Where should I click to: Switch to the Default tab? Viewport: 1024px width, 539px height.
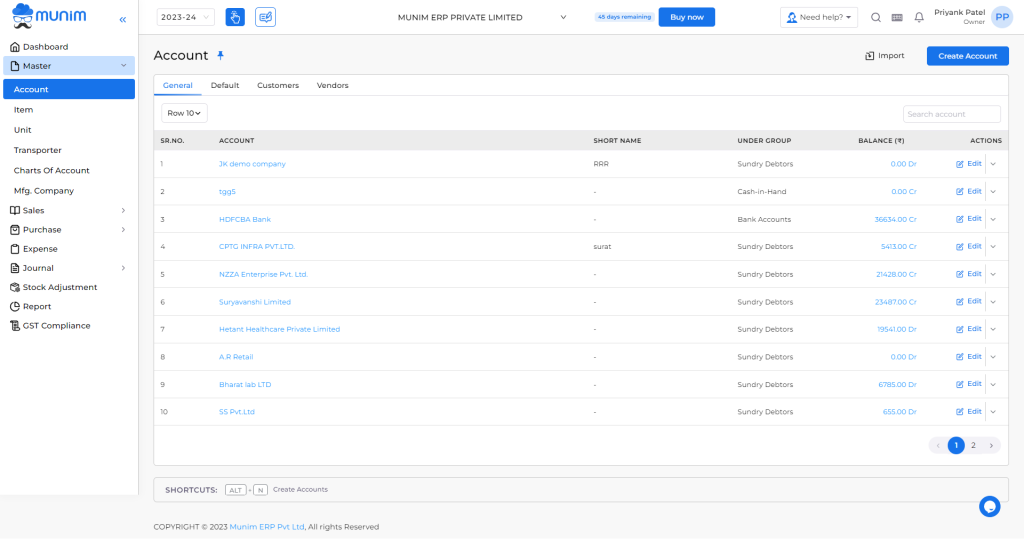tap(225, 86)
